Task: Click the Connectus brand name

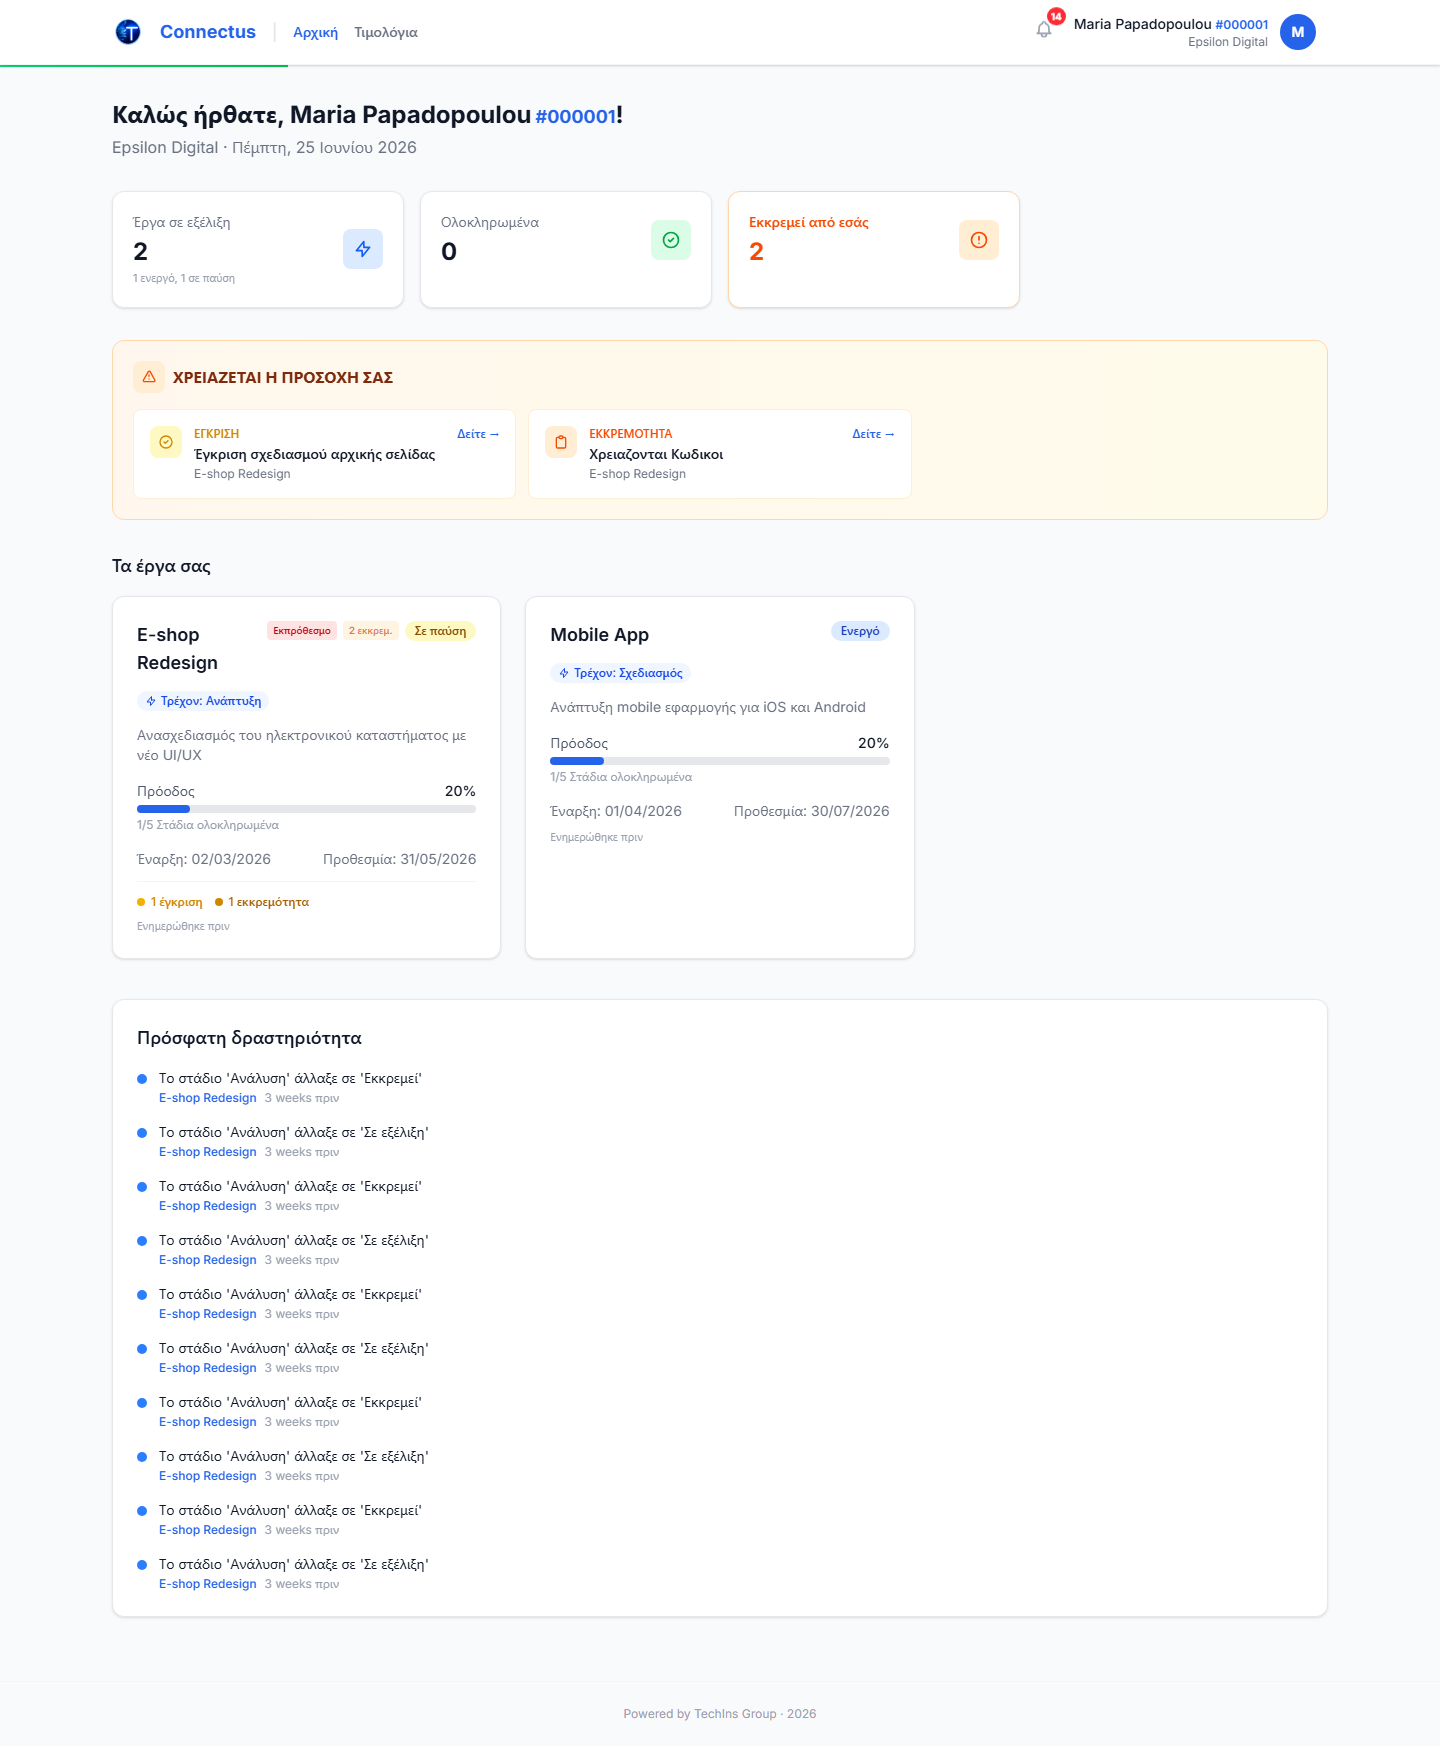Action: 208,32
